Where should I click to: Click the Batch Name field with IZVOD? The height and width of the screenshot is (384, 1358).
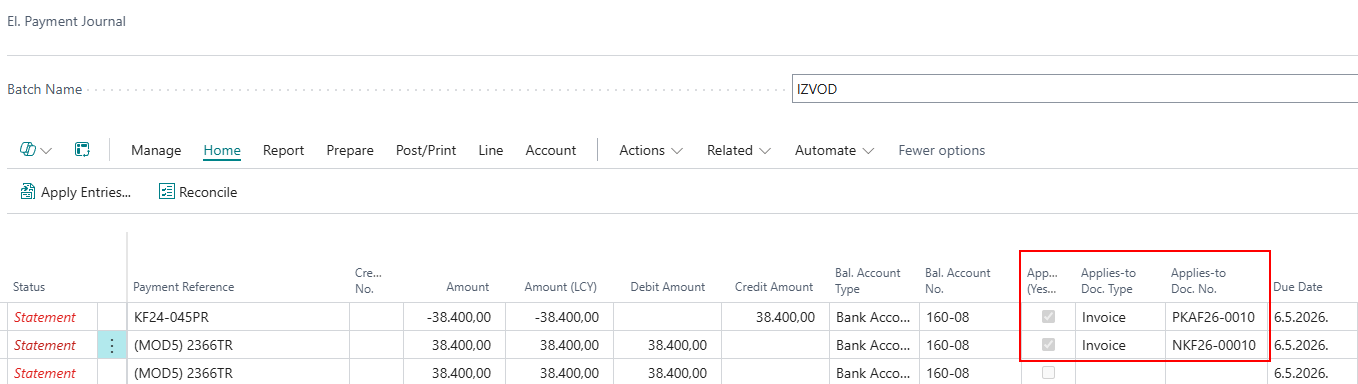[1074, 88]
